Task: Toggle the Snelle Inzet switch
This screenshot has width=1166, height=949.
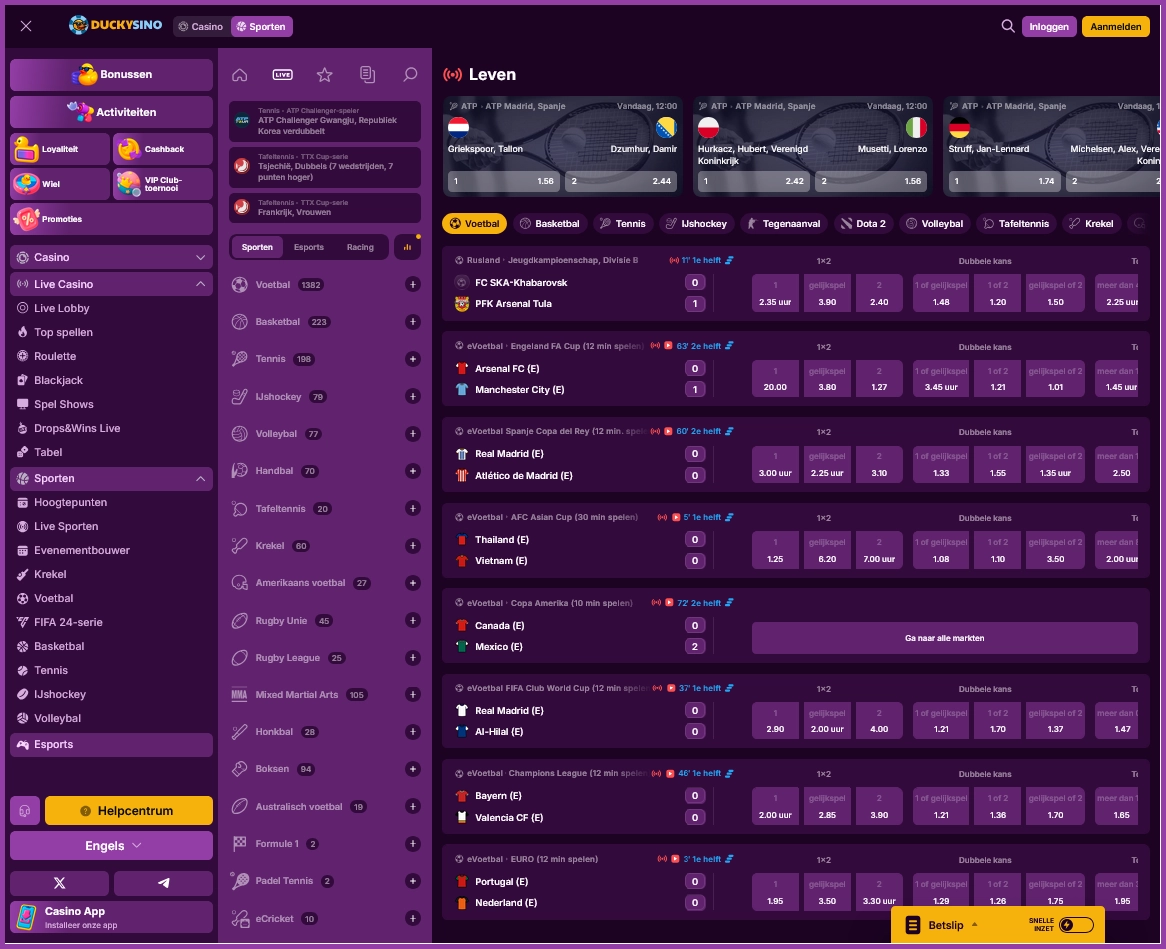Action: [1076, 925]
